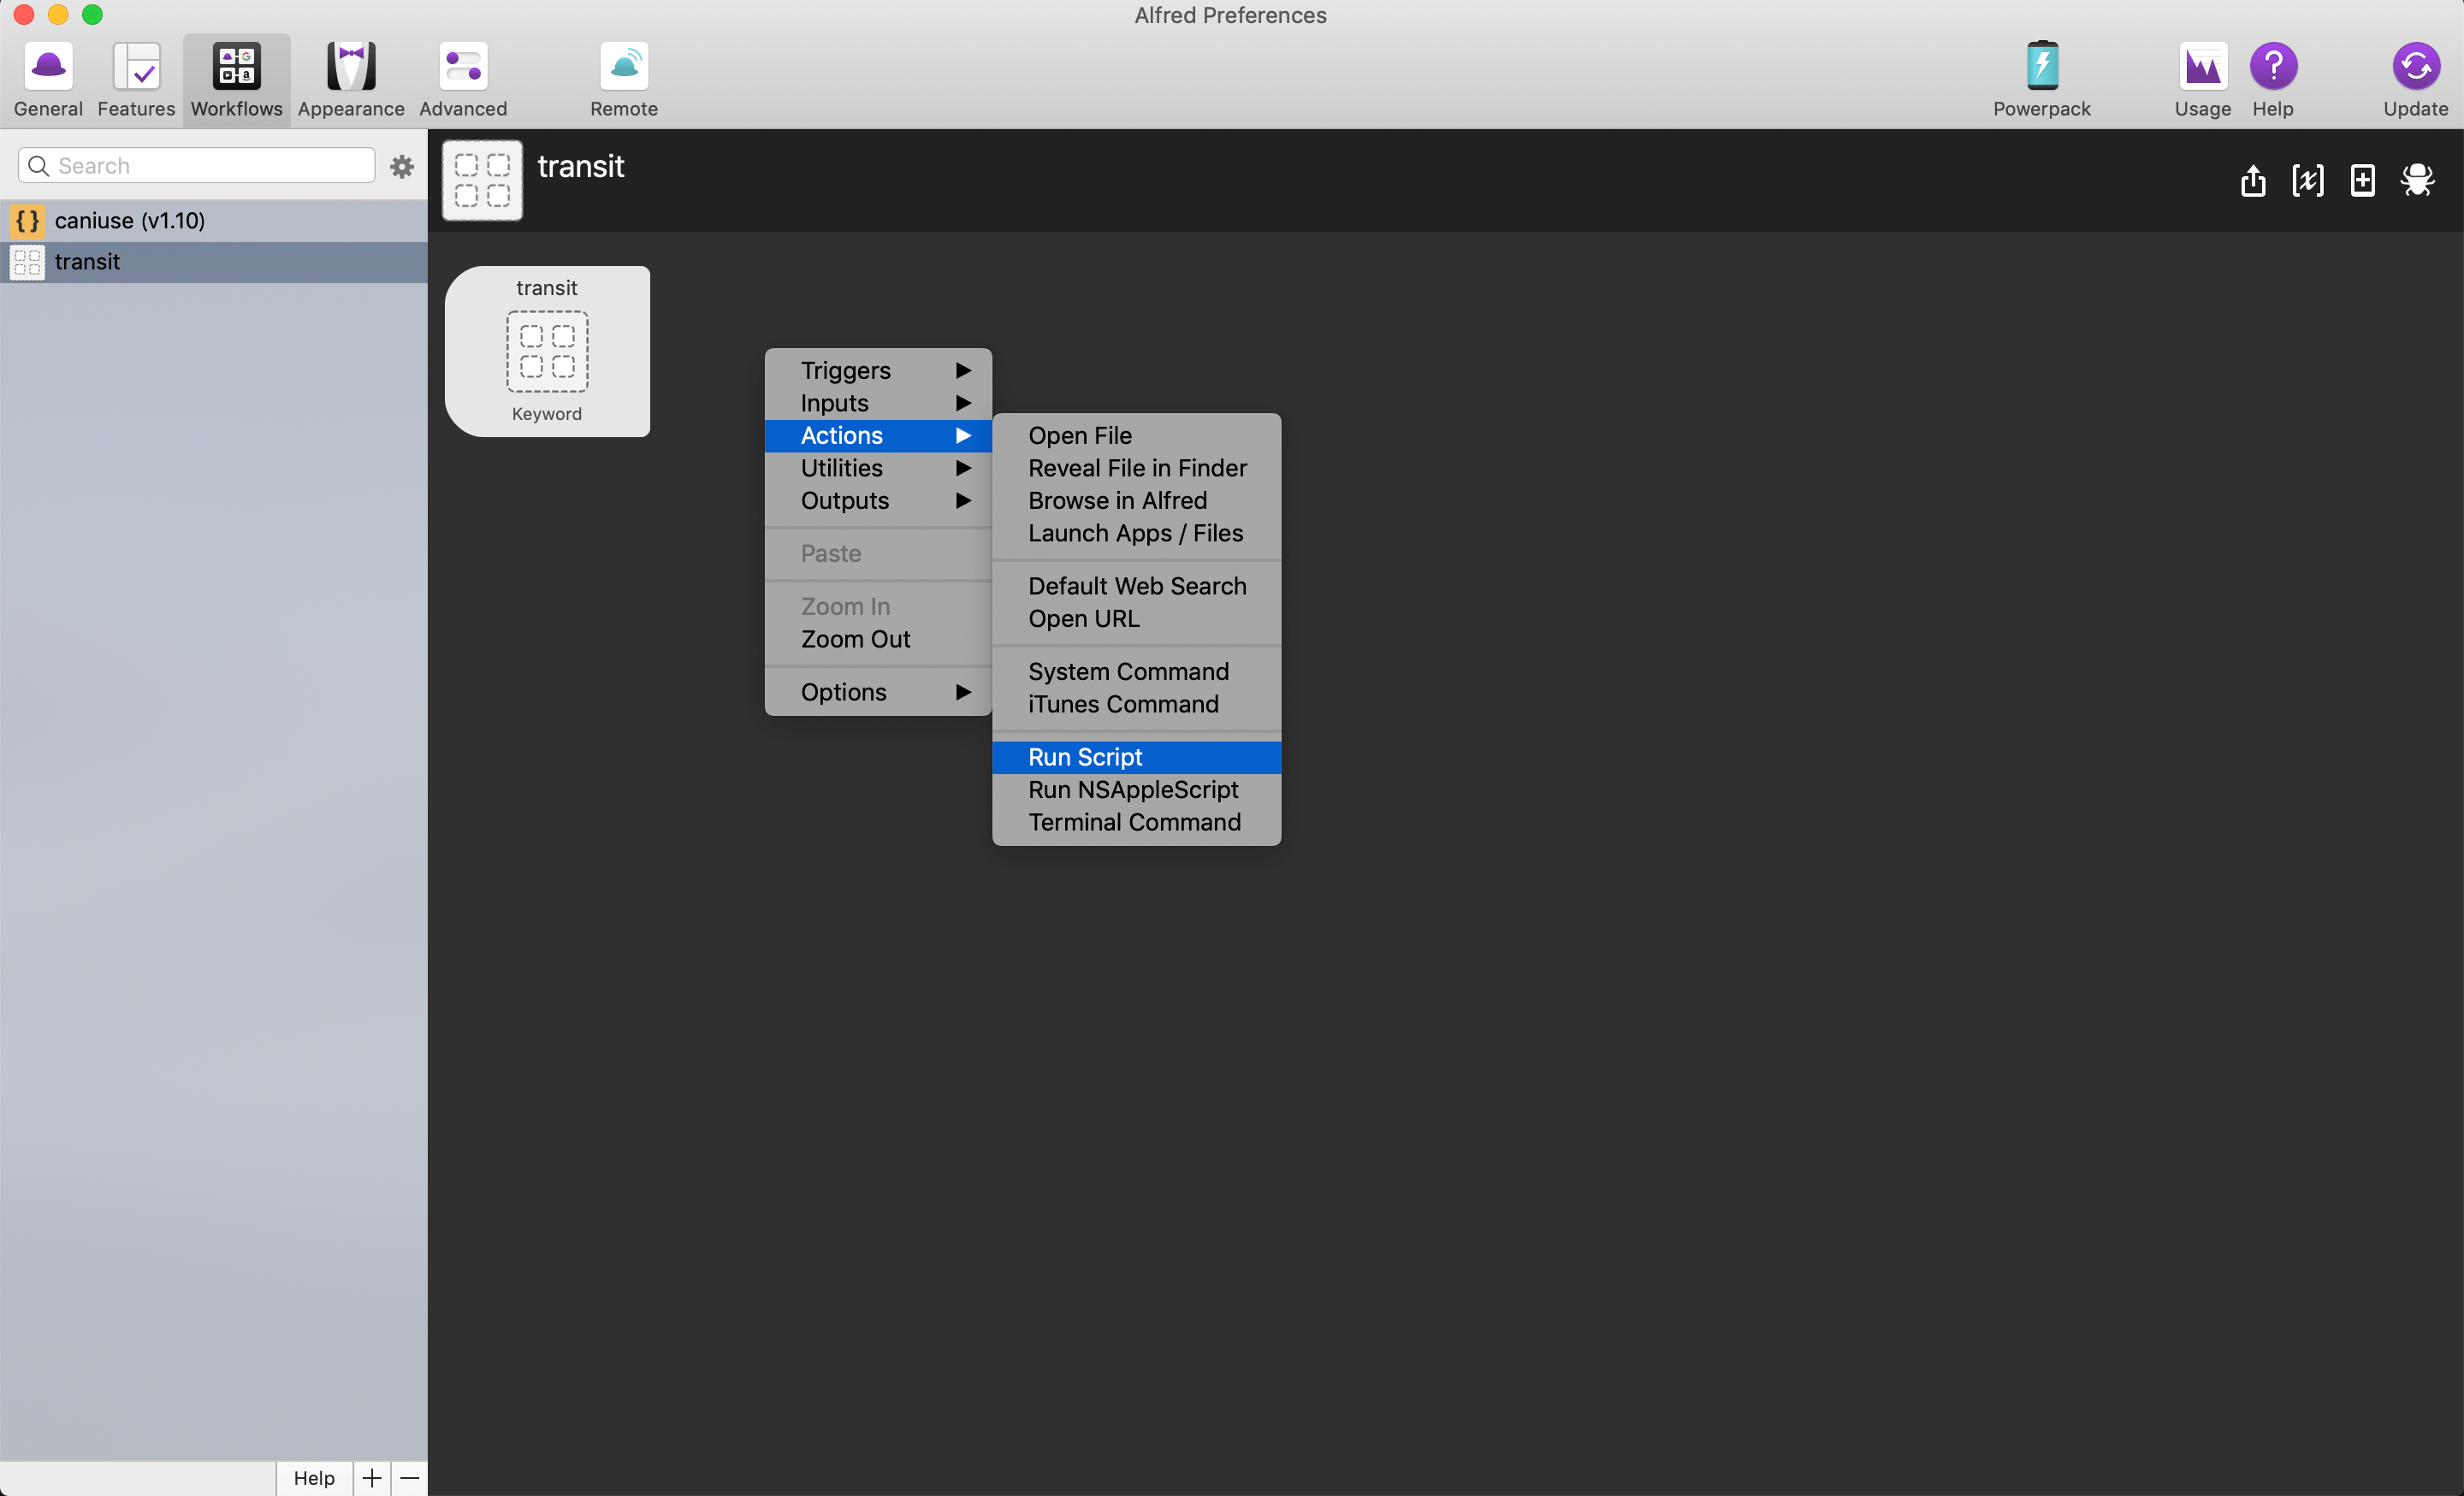Click the Help button below workflow list
Screen dimensions: 2464x1496
(x=314, y=1478)
